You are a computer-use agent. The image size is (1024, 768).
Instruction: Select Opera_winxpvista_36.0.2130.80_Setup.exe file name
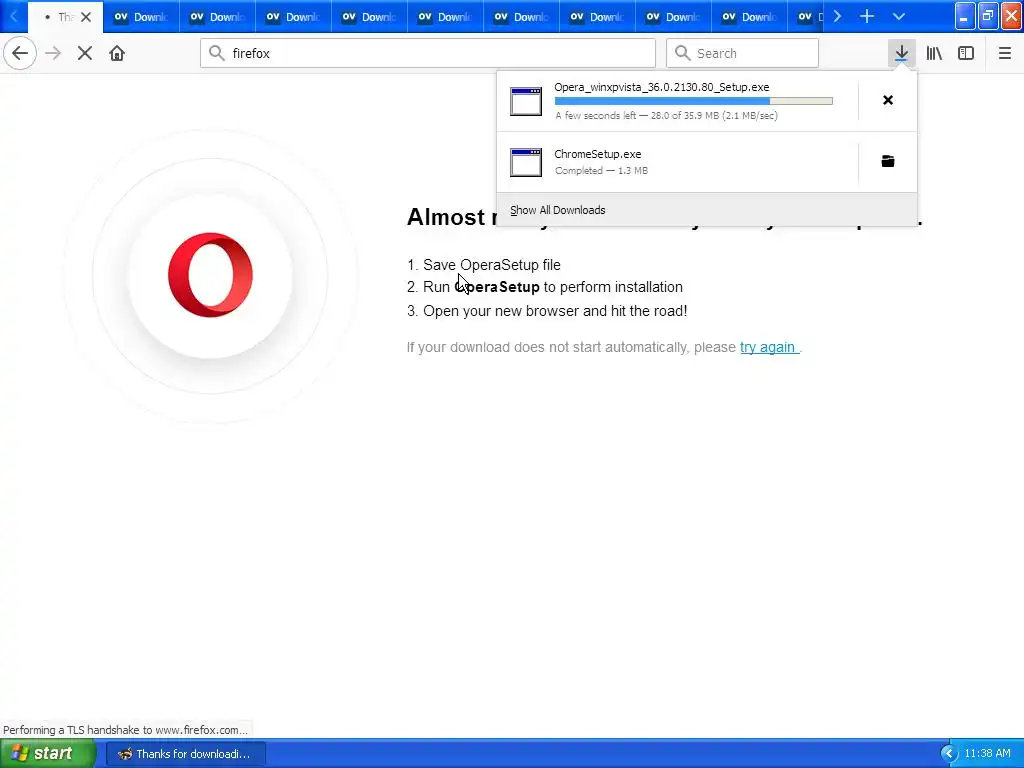tap(662, 87)
